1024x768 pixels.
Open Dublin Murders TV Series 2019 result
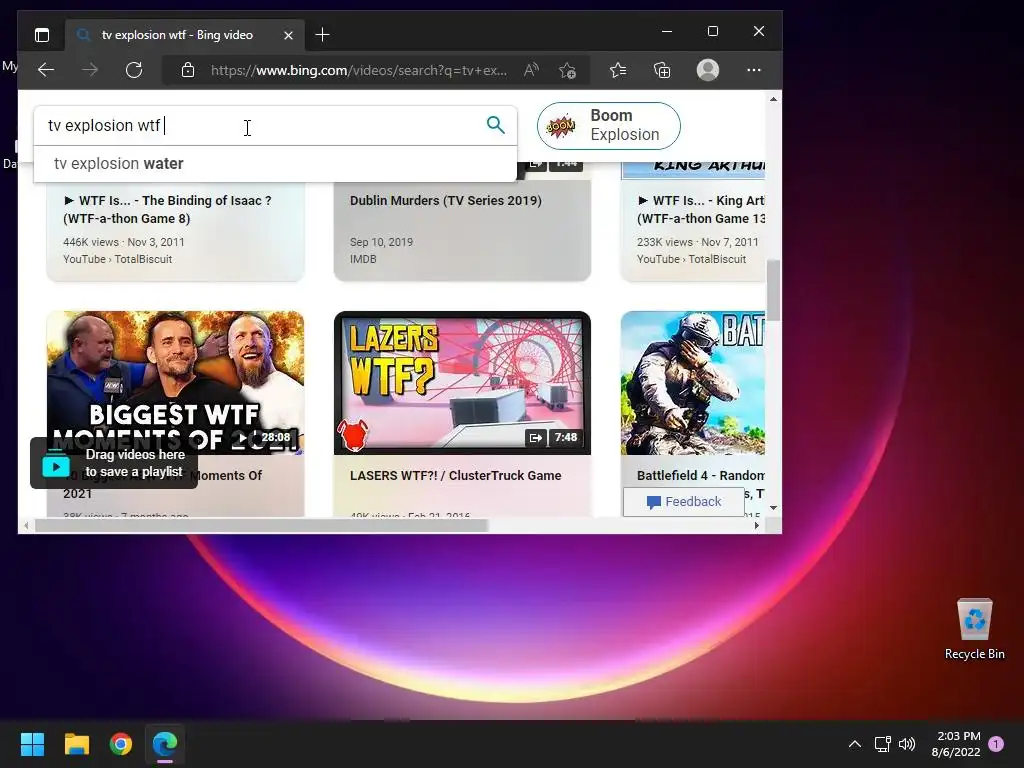pos(445,200)
